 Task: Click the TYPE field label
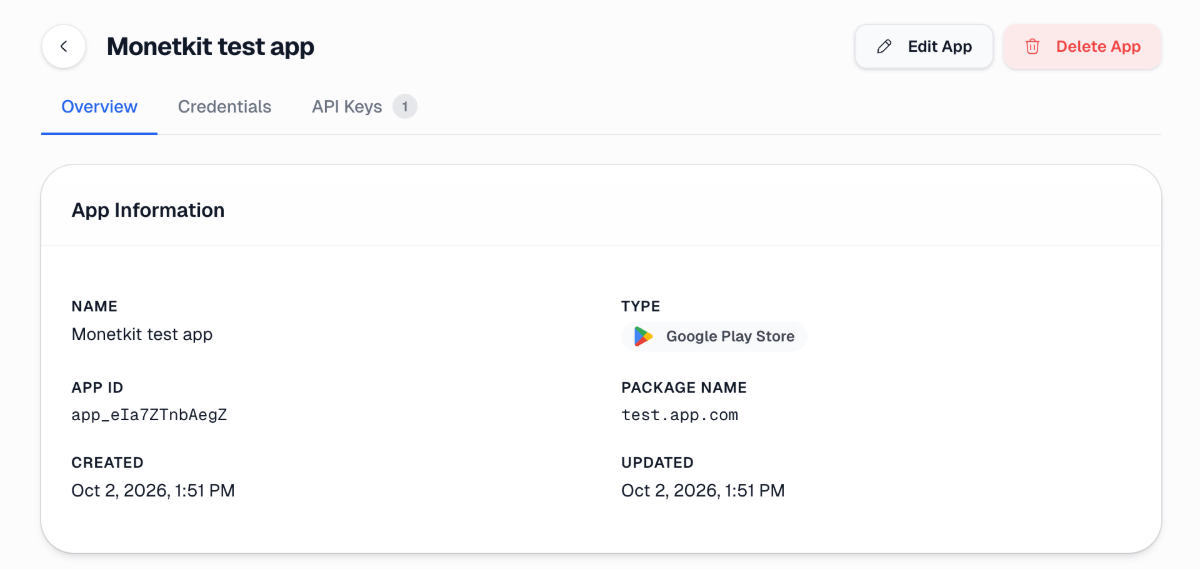641,306
